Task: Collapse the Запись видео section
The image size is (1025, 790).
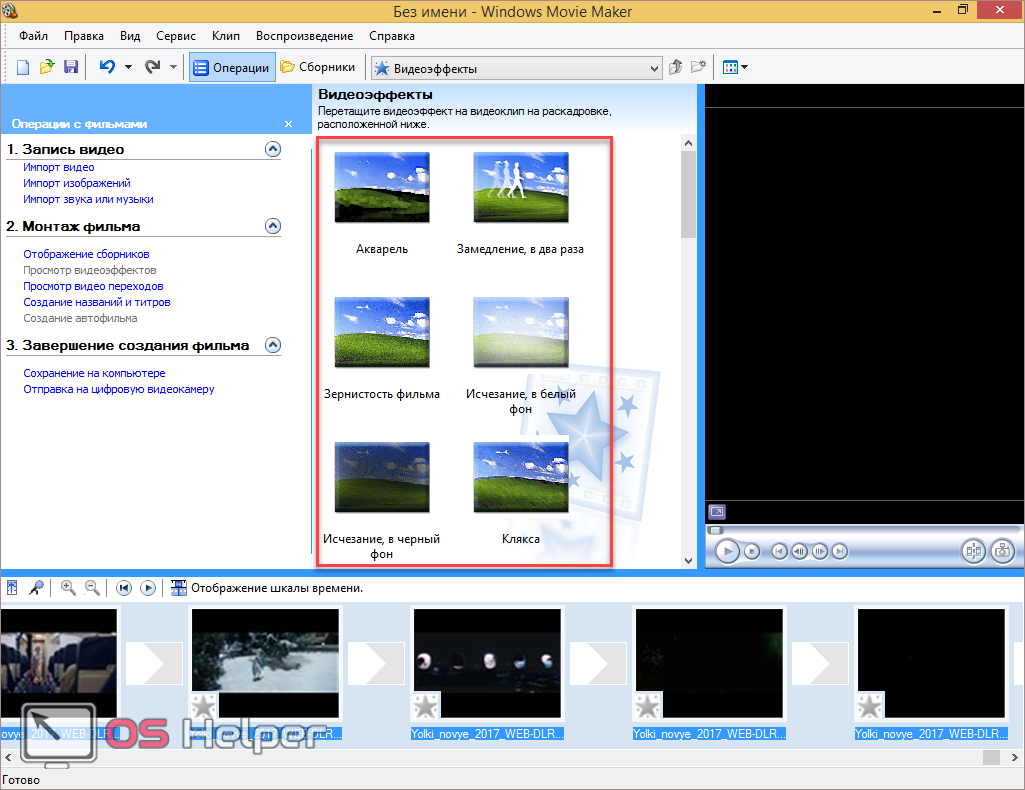Action: pyautogui.click(x=273, y=149)
